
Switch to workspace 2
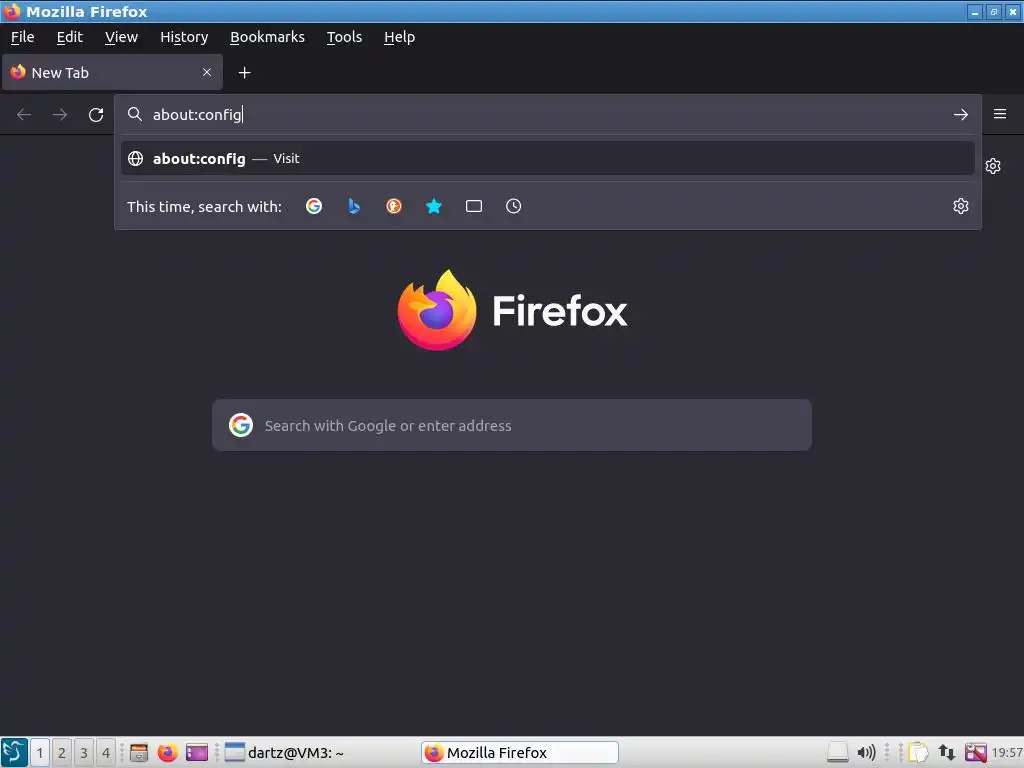[x=62, y=752]
